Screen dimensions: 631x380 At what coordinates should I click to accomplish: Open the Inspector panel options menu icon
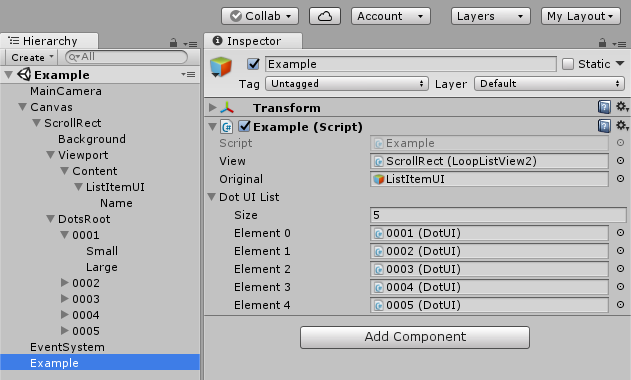tap(619, 43)
